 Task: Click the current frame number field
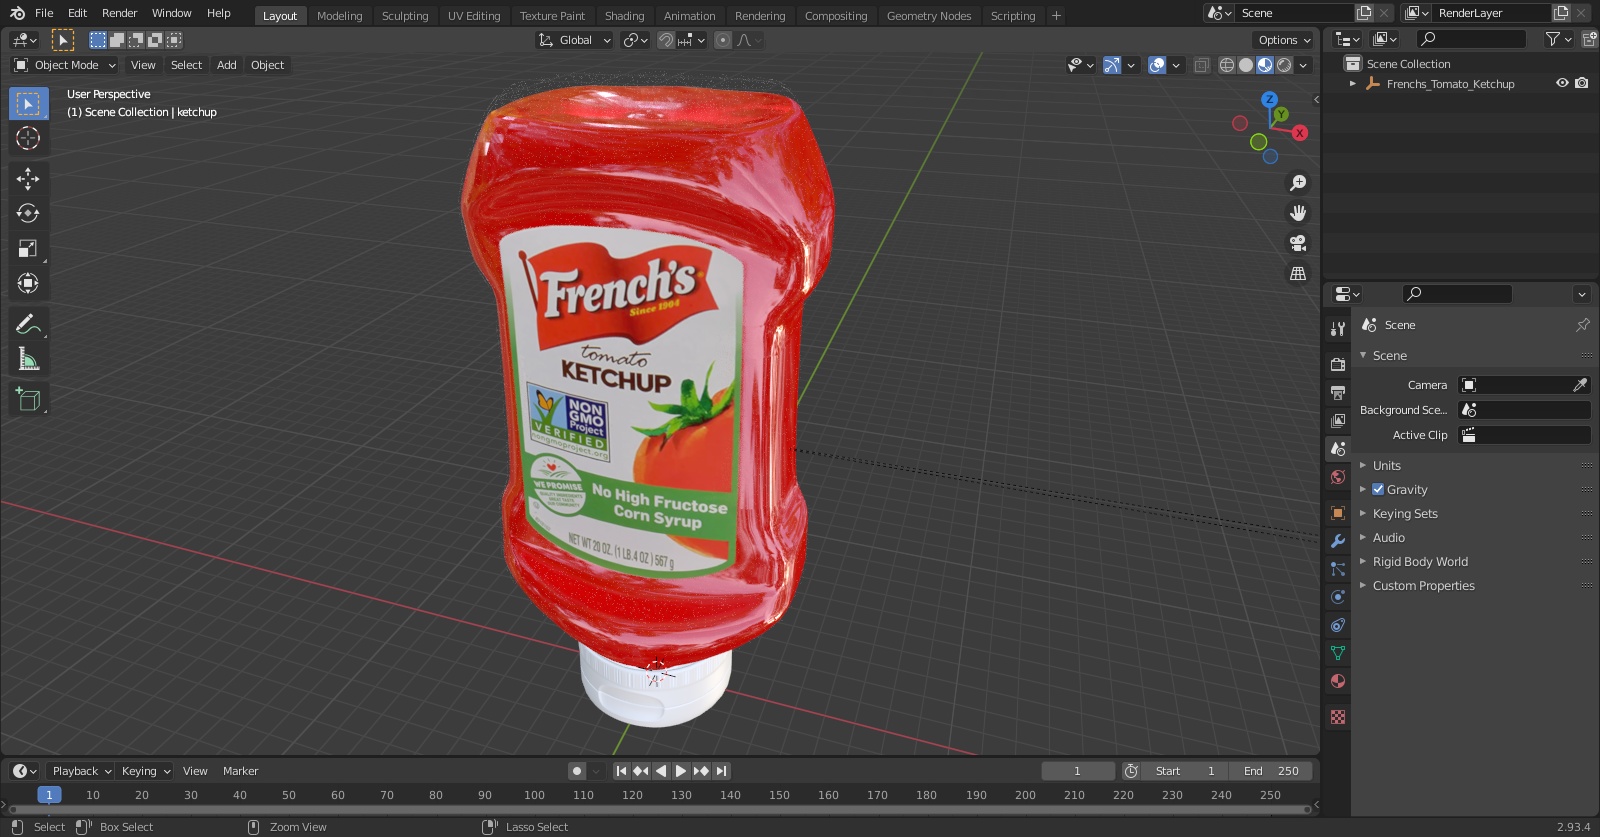pyautogui.click(x=1078, y=771)
